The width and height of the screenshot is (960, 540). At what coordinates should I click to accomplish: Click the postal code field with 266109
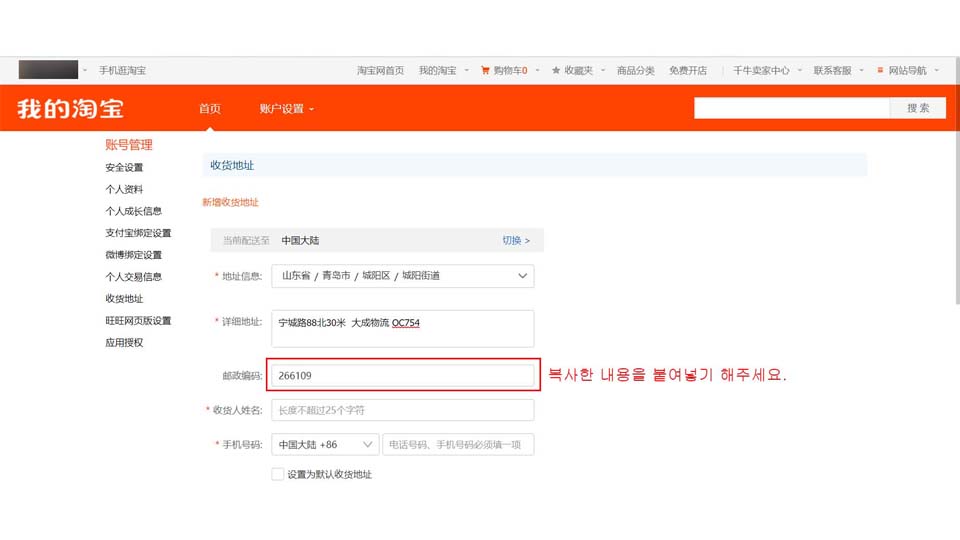402,375
